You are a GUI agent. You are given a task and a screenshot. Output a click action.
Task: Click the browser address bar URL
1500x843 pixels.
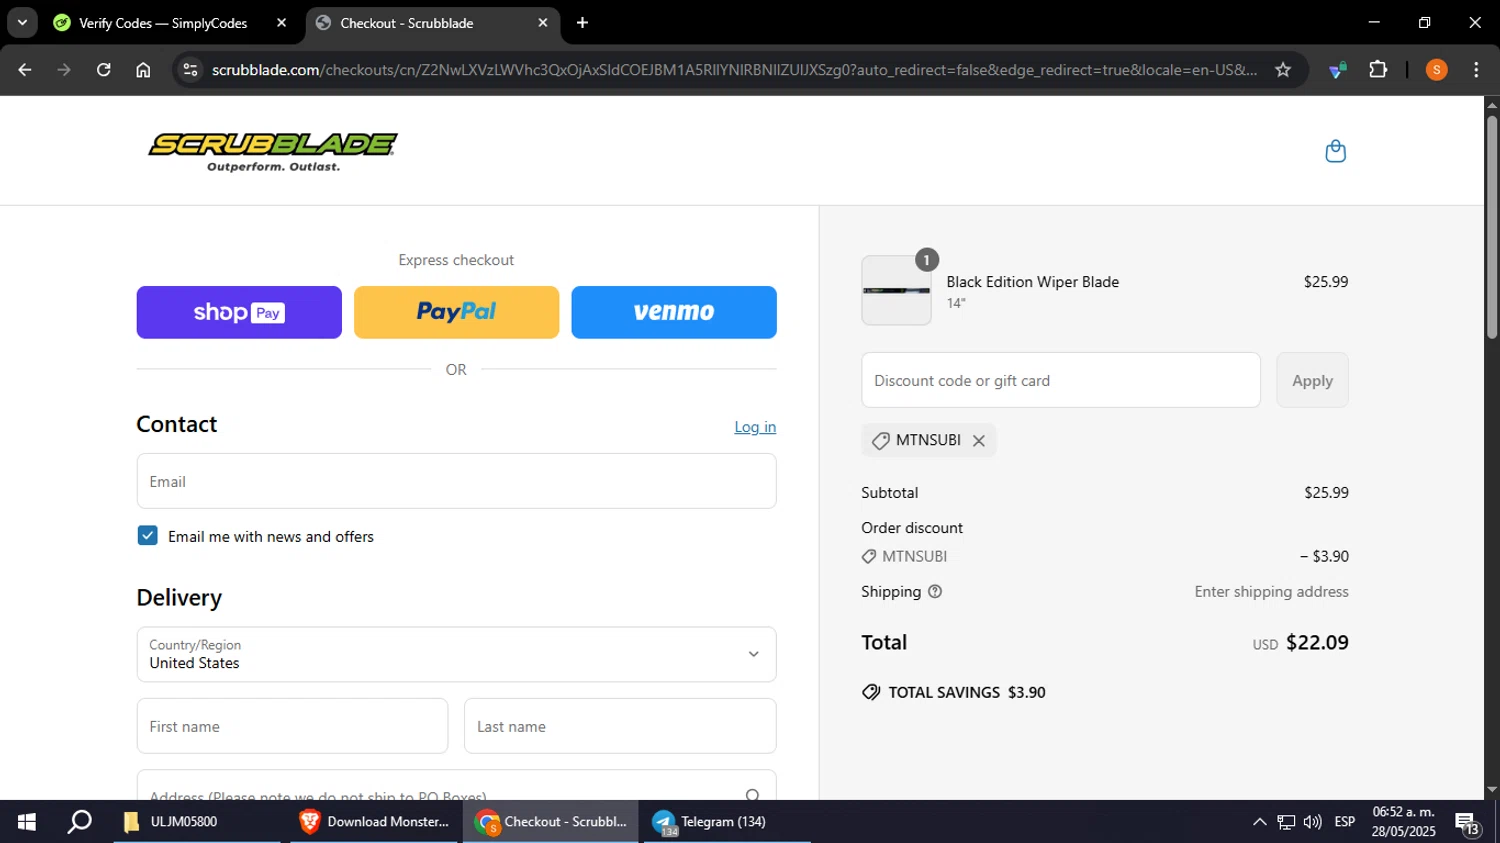(734, 70)
